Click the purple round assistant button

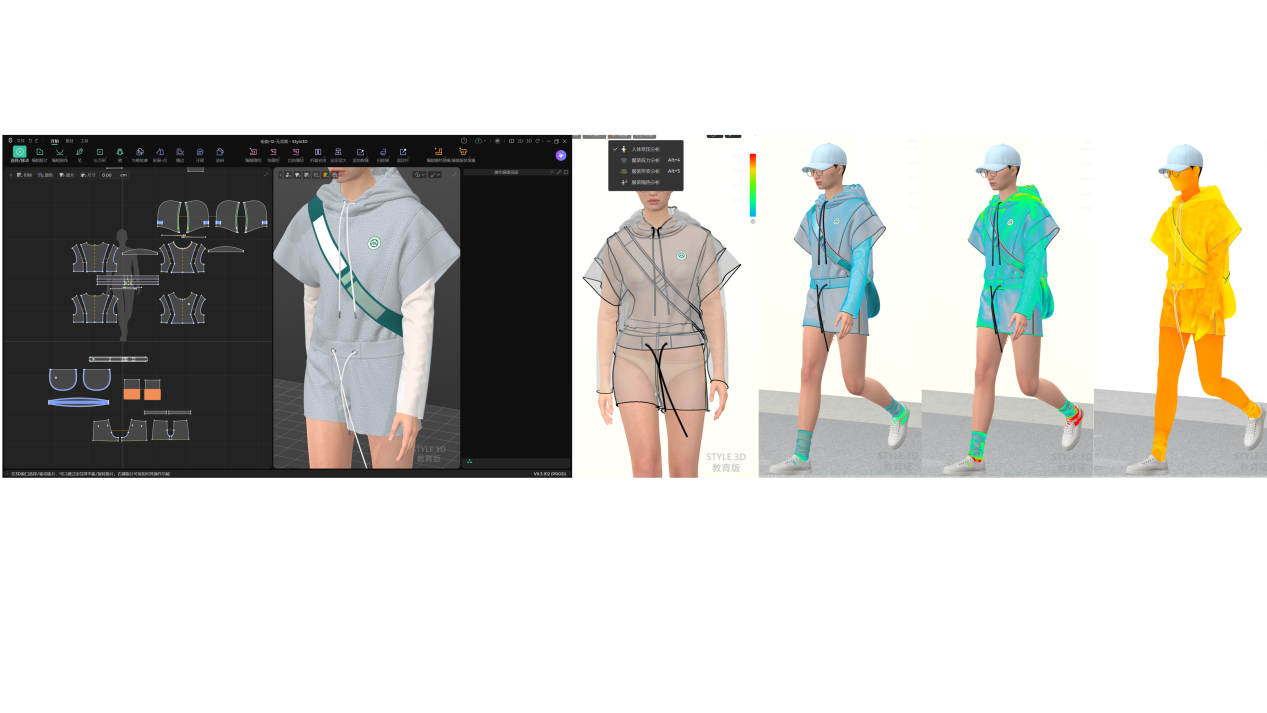(561, 155)
